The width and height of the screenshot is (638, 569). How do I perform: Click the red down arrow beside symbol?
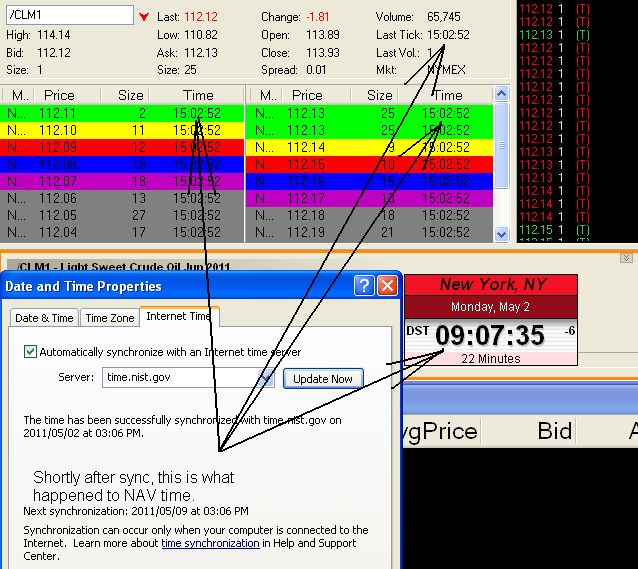pos(144,17)
